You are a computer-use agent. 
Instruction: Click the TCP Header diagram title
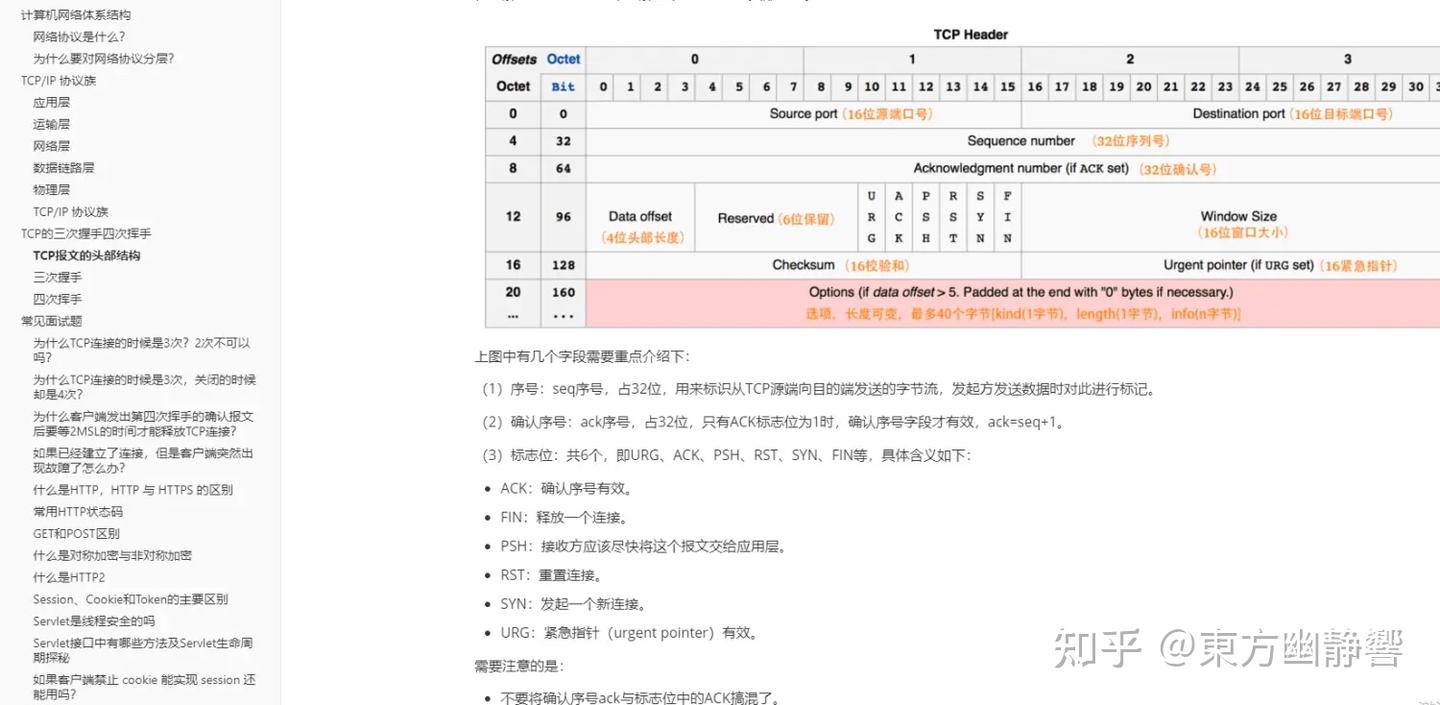(971, 34)
